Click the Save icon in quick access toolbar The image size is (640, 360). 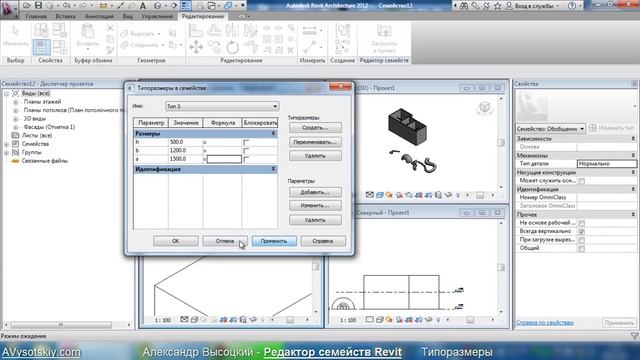click(38, 5)
